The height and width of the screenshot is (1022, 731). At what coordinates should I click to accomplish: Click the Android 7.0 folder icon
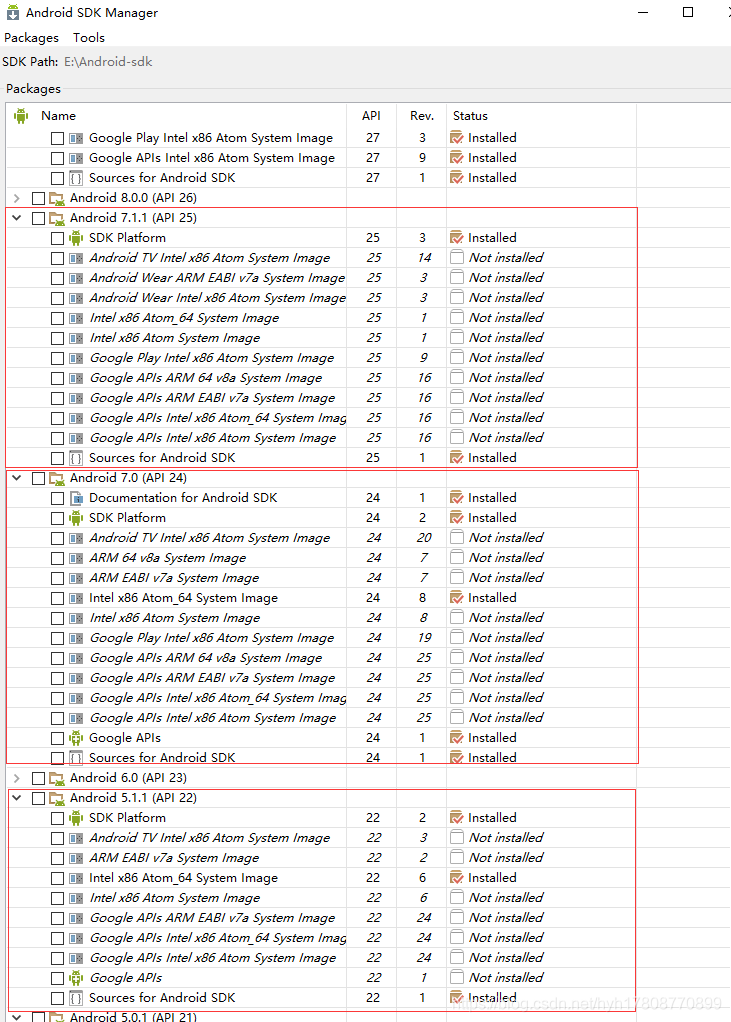click(57, 478)
